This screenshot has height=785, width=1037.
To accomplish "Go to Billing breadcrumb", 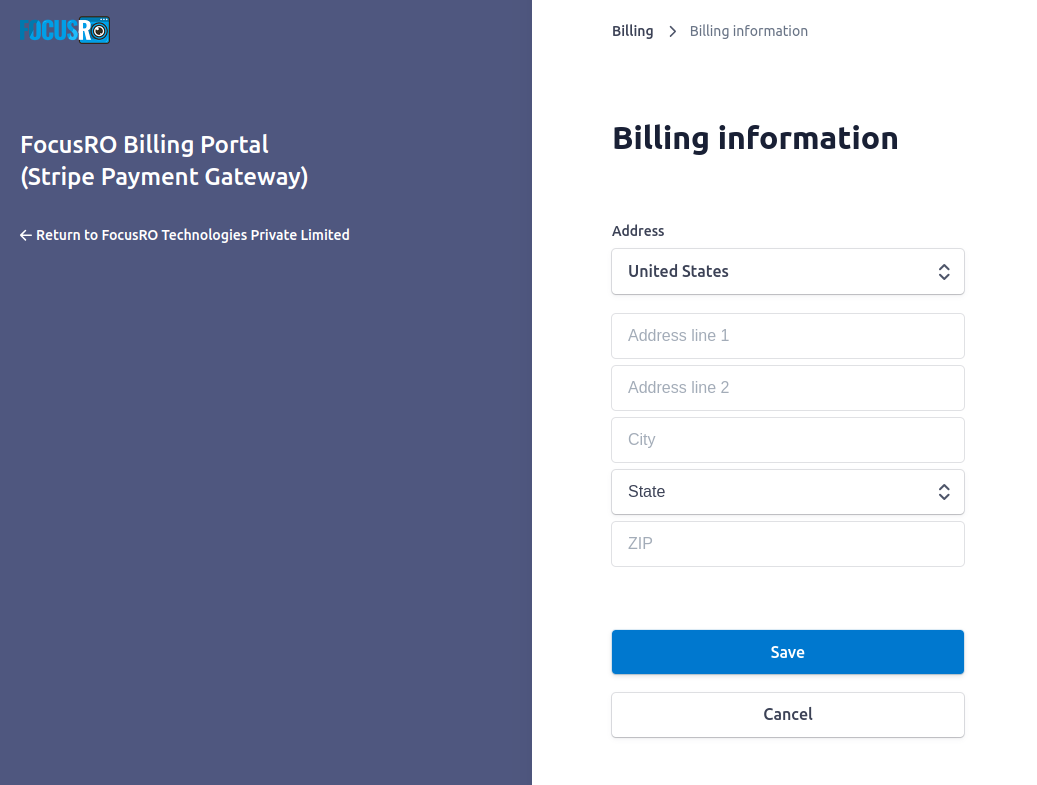I will point(632,31).
